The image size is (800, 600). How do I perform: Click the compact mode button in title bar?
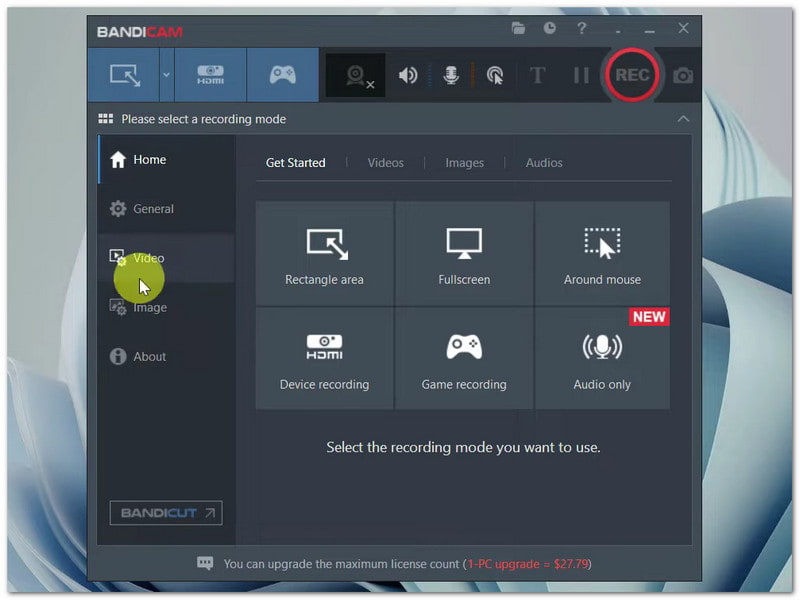pyautogui.click(x=618, y=31)
